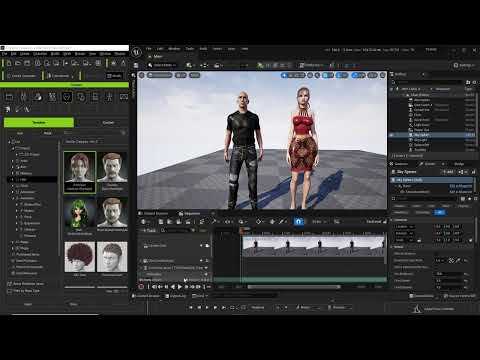480x360 pixels.
Task: Switch to the Sequencer tab
Action: click(190, 213)
